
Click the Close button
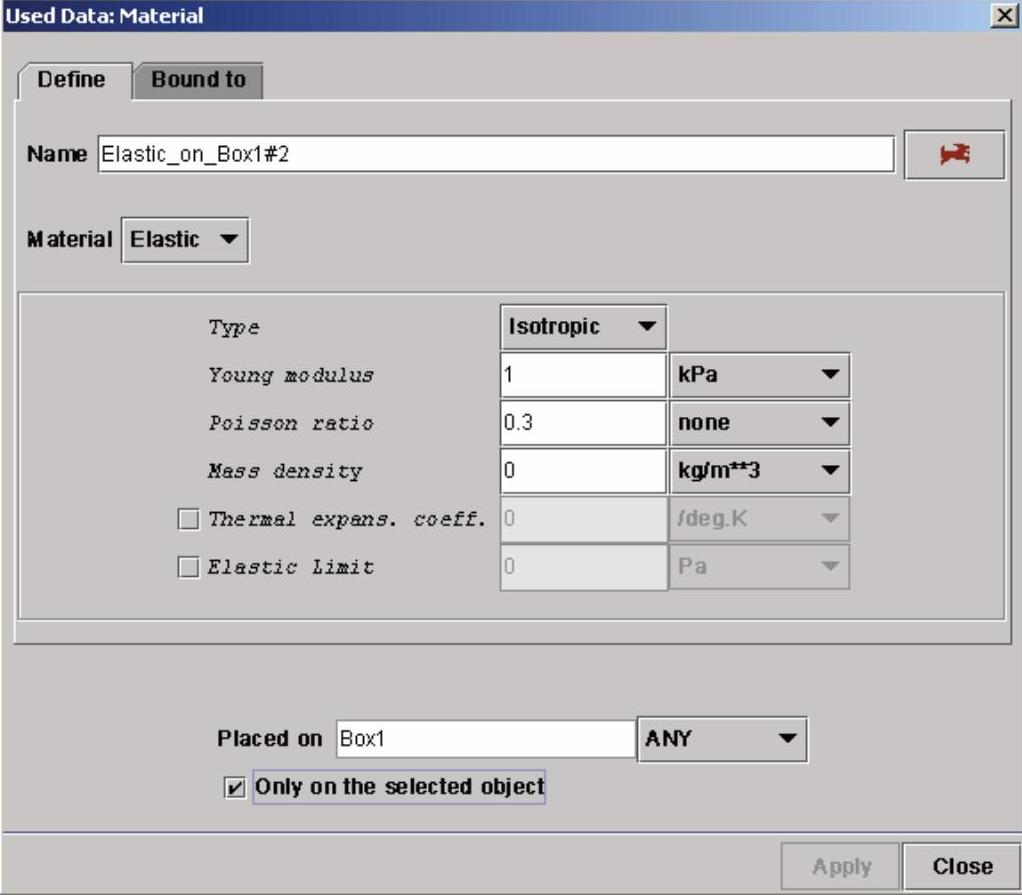pos(962,867)
